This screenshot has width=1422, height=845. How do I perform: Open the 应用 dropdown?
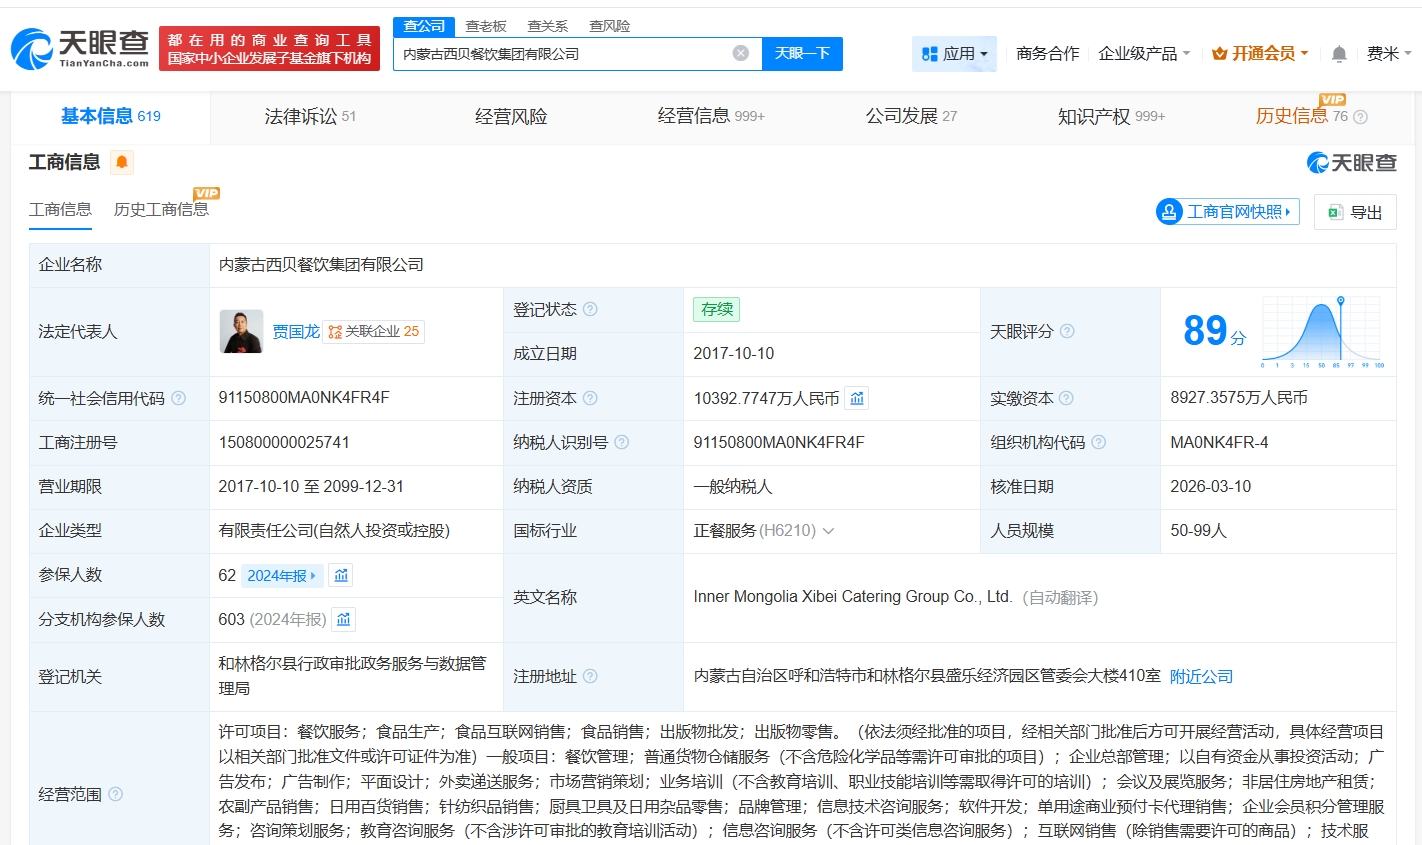point(954,54)
